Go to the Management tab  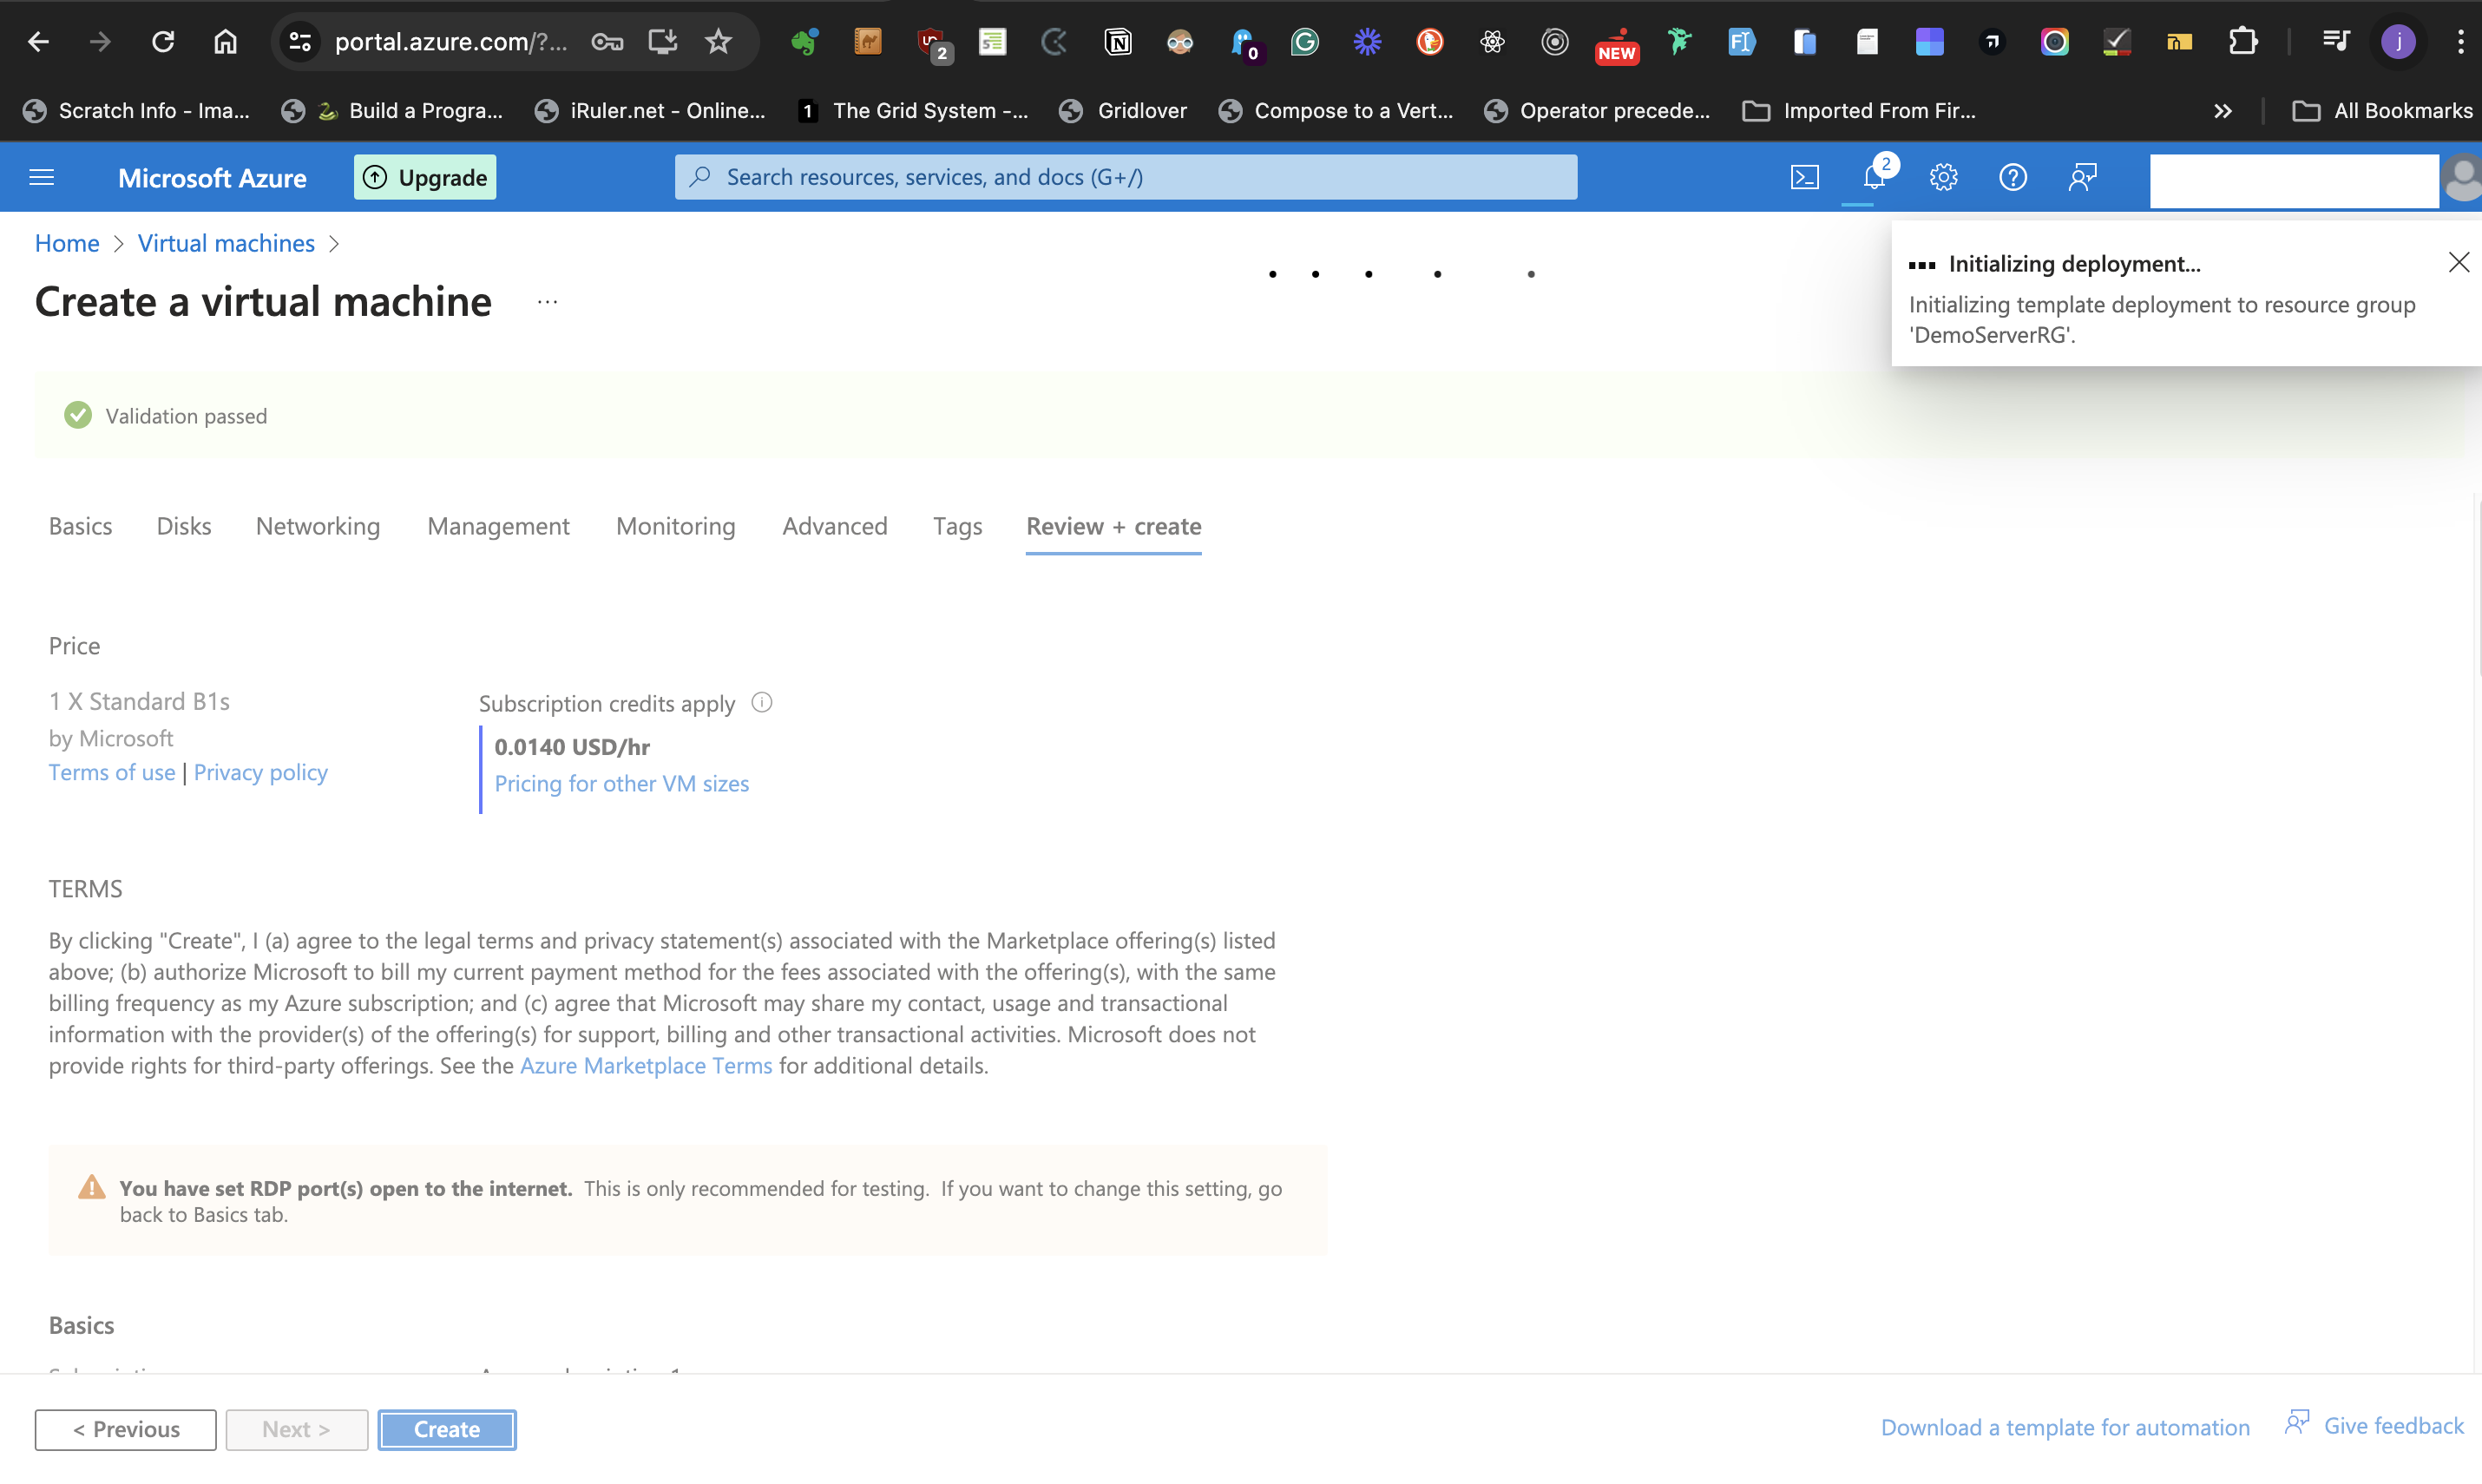(498, 526)
